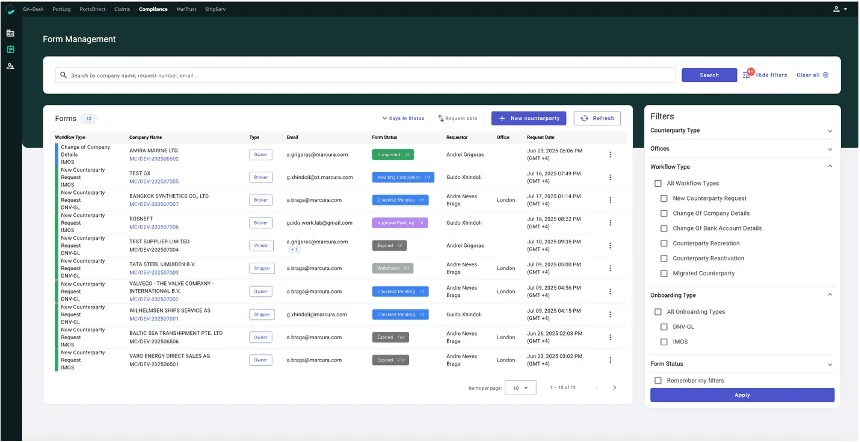Open OA-Desk top menu
This screenshot has height=442, width=860.
click(33, 9)
